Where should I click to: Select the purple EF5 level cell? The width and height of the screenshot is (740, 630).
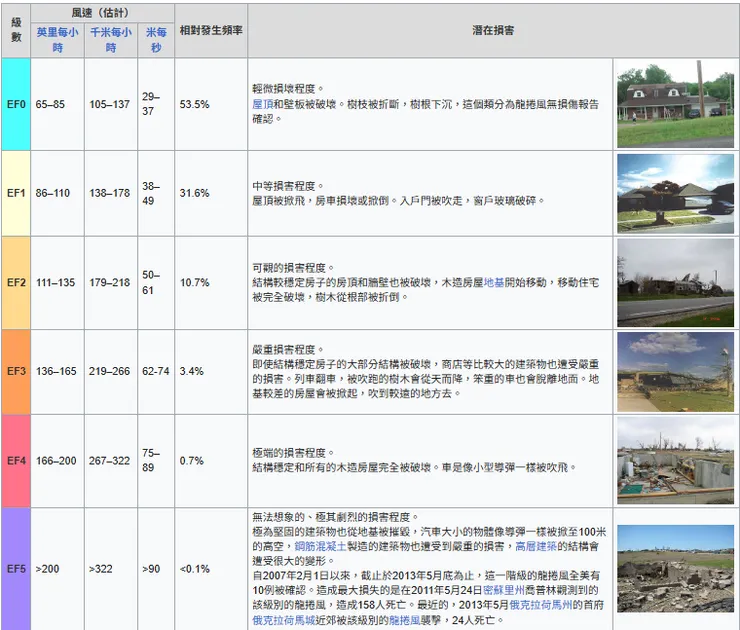(x=16, y=569)
